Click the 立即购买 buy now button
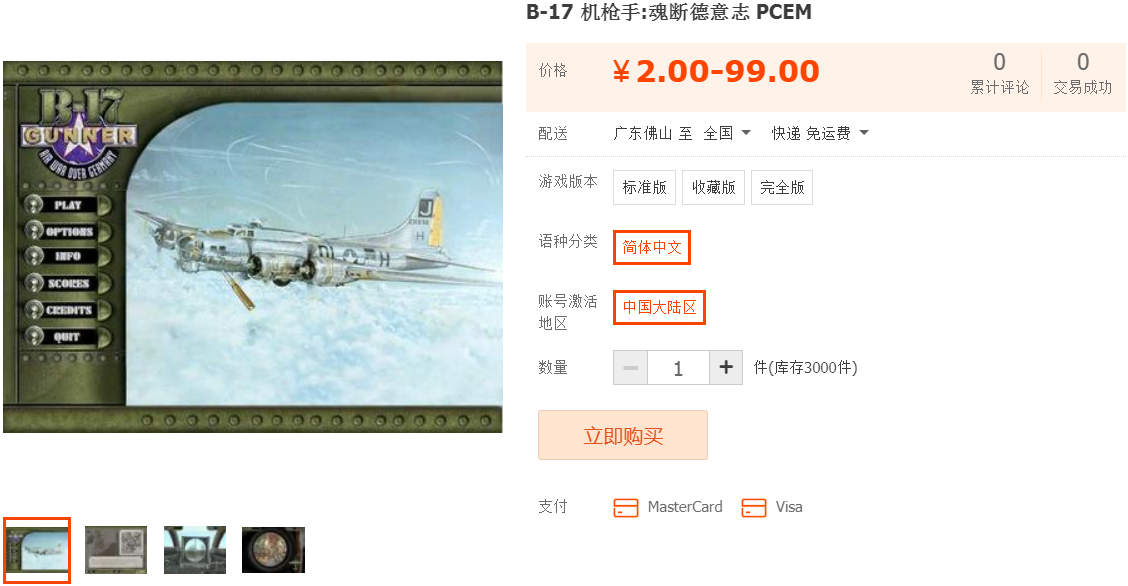Image resolution: width=1128 pixels, height=586 pixels. [623, 435]
